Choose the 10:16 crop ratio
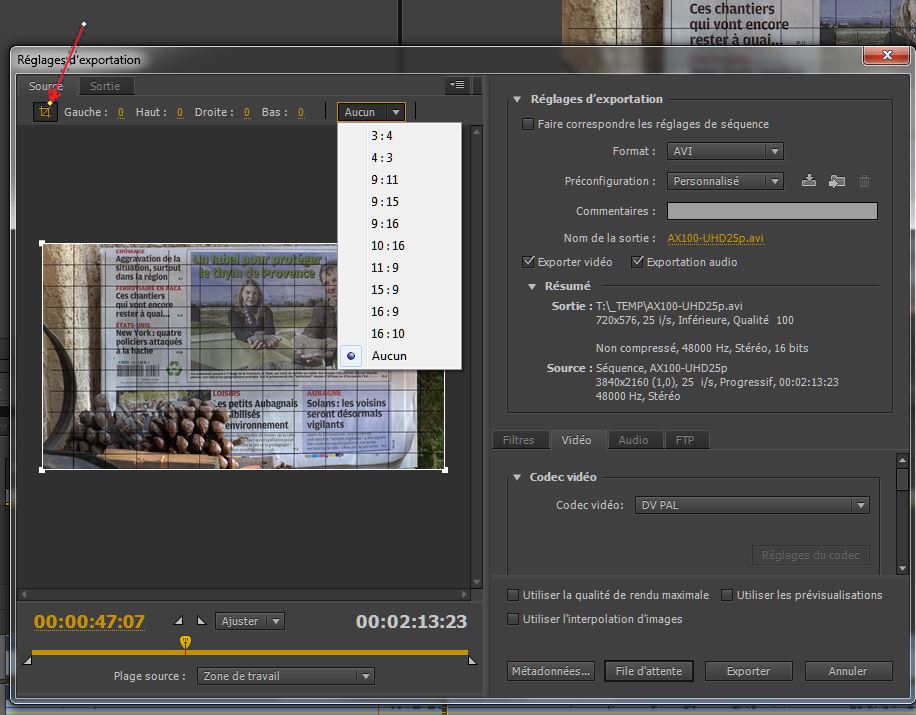 coord(400,246)
